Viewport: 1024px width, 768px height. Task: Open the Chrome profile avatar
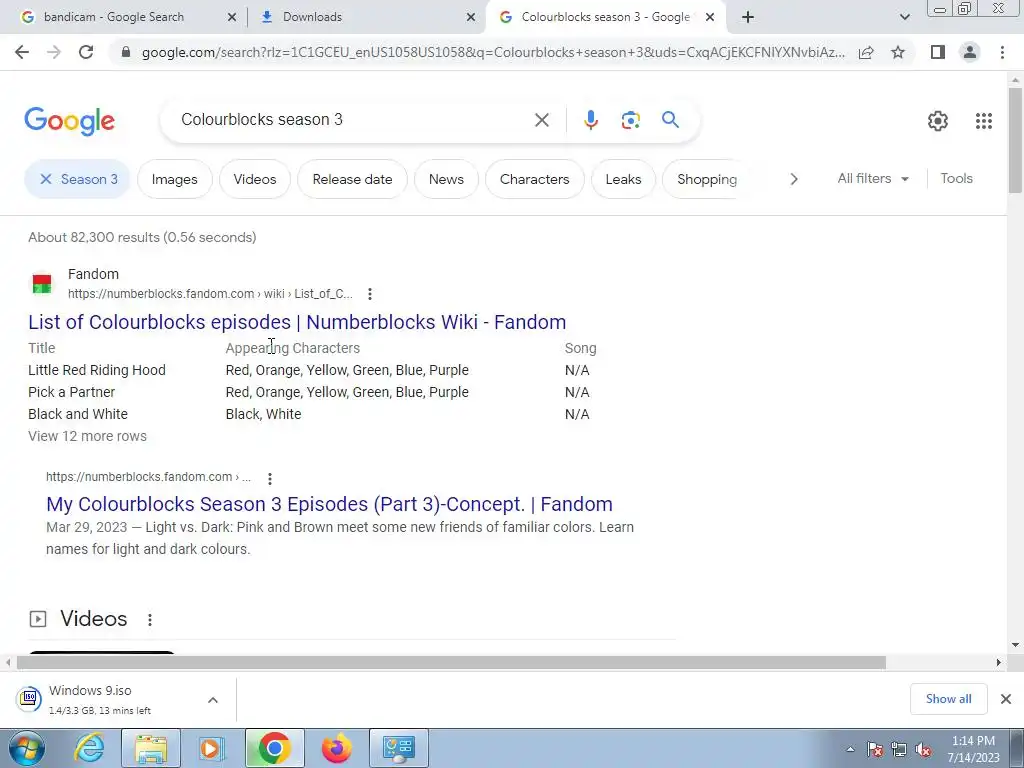click(970, 52)
